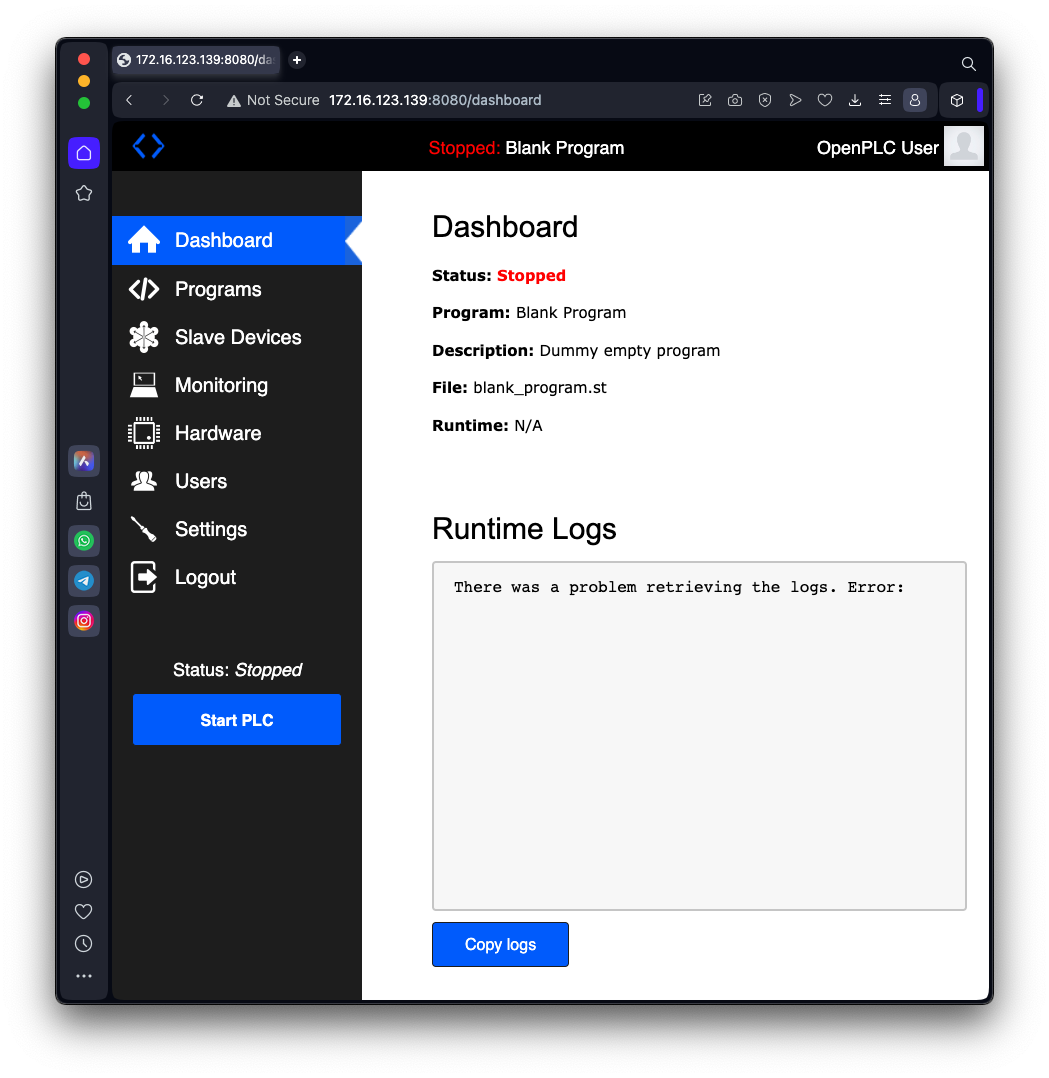Open the shopping bag sidebar icon
Screen dimensions: 1049x1078
tap(84, 501)
